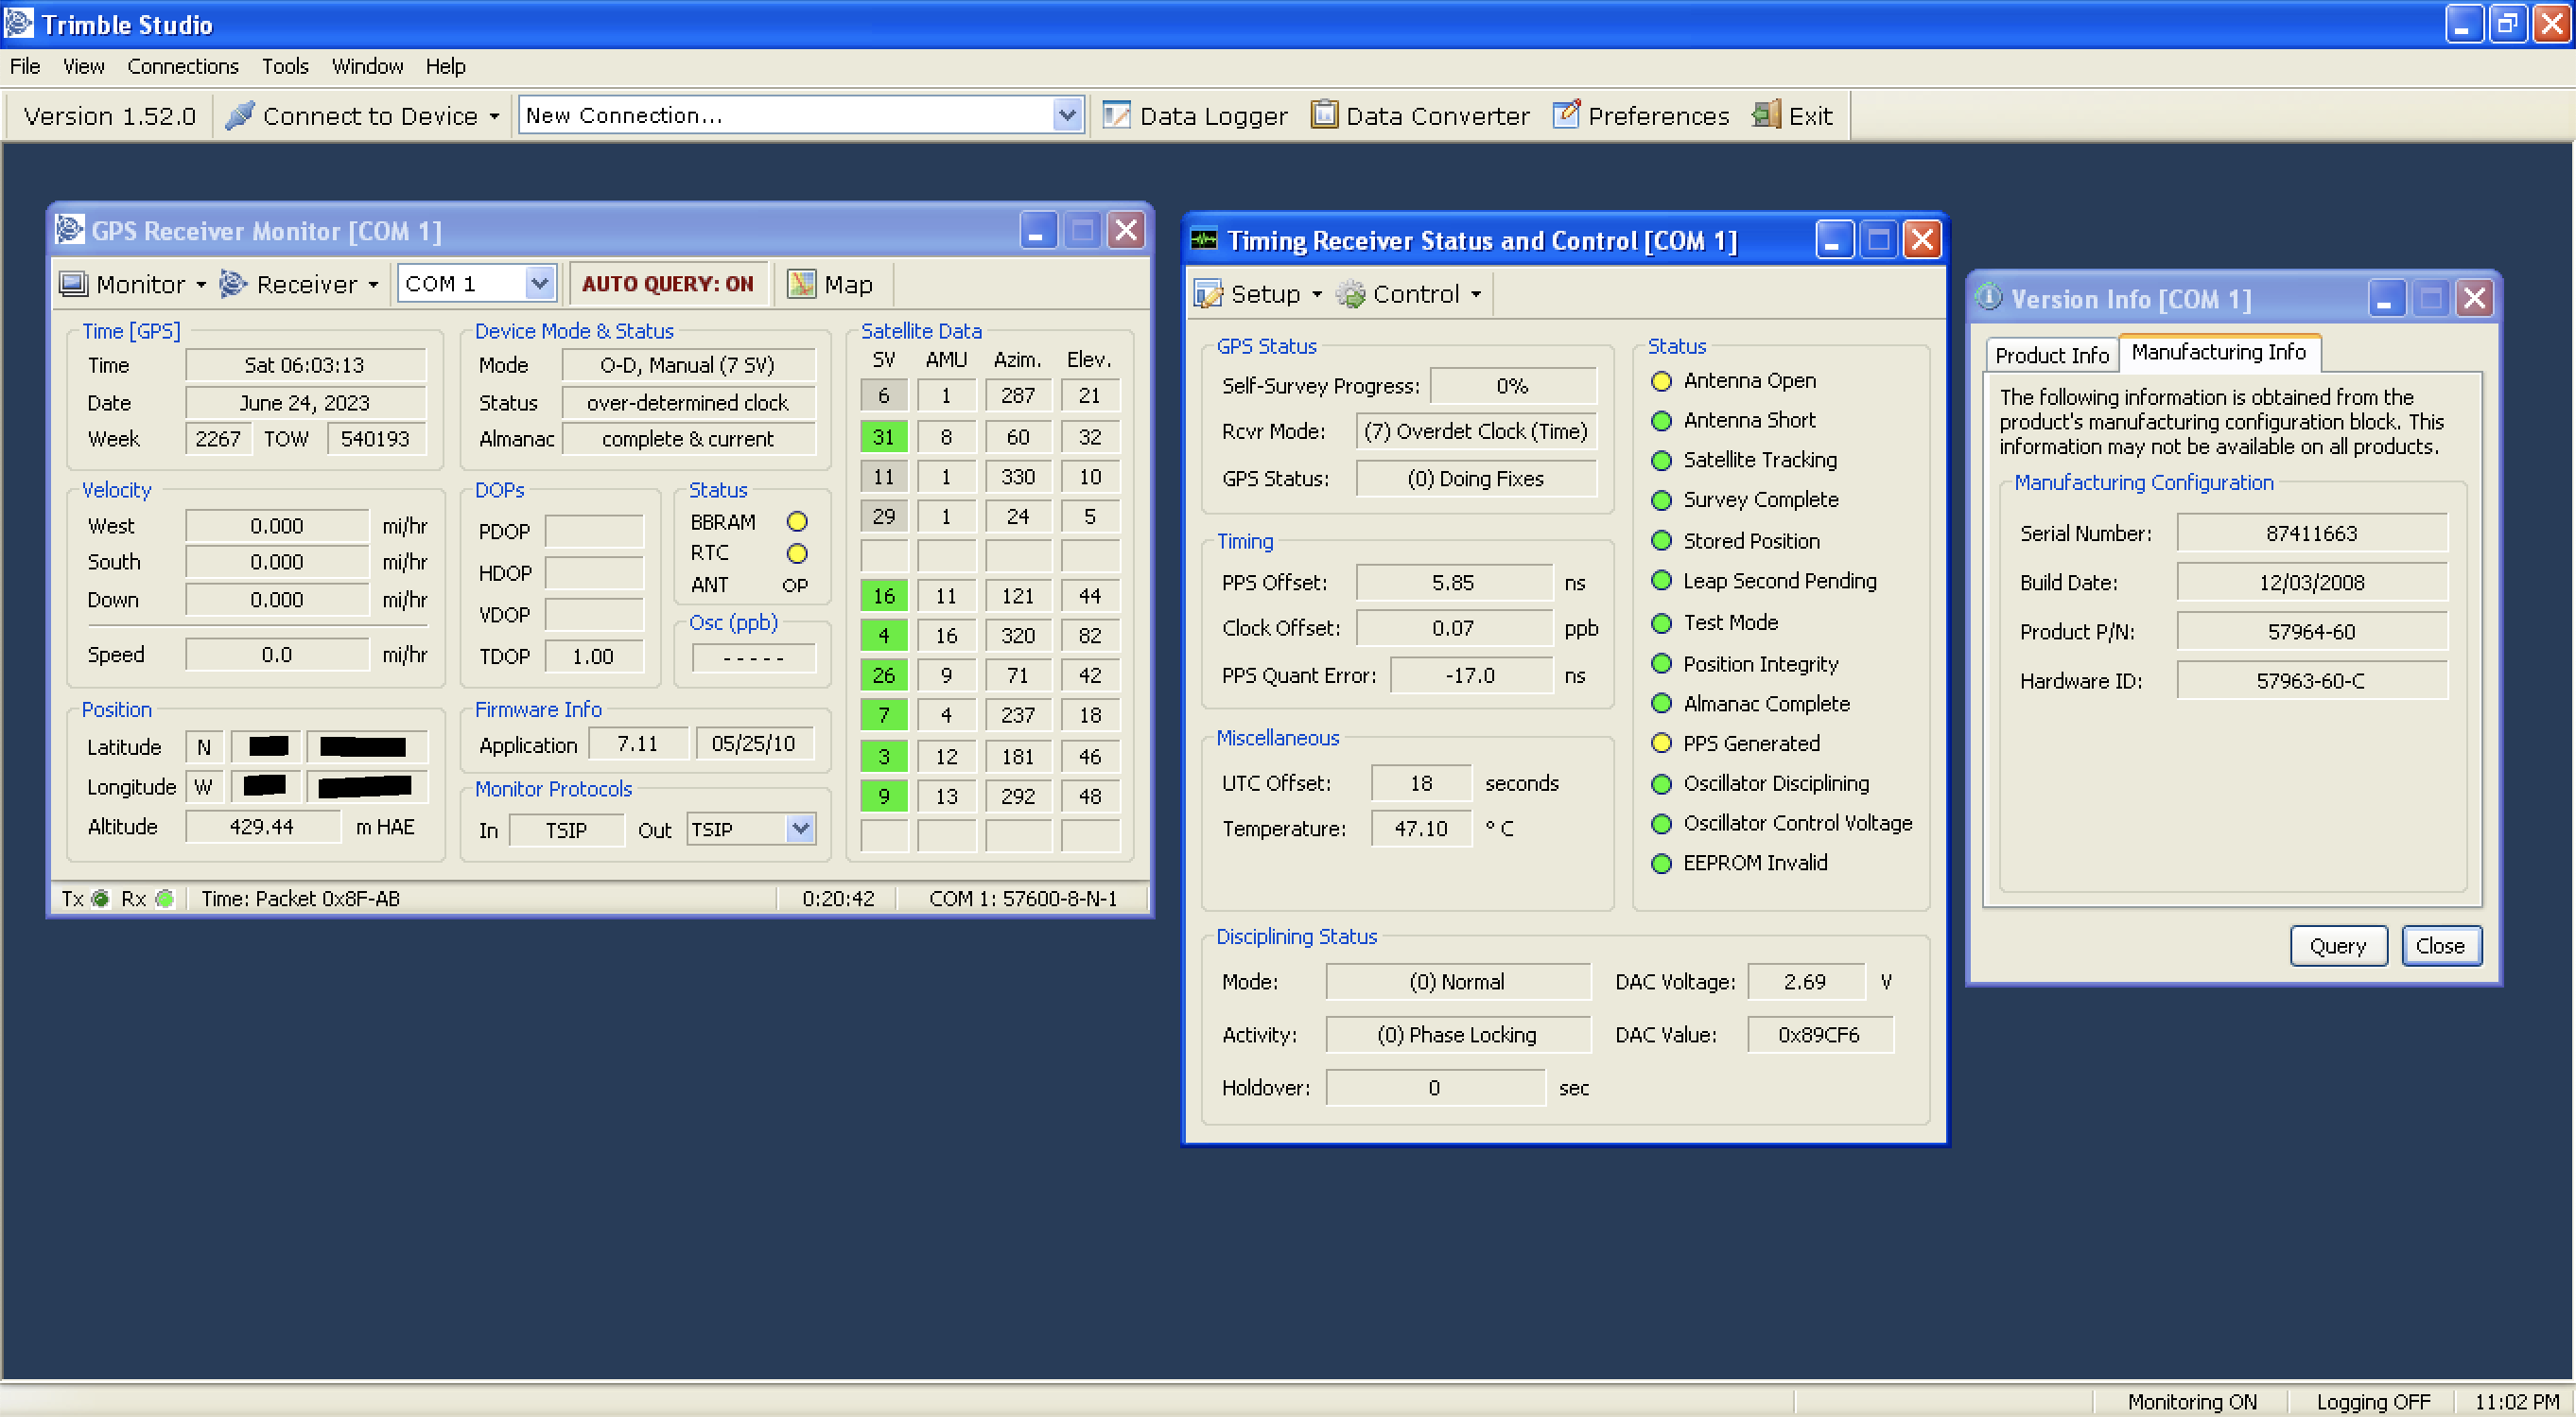Expand the Monitor dropdown arrow
2576x1417 pixels.
201,285
